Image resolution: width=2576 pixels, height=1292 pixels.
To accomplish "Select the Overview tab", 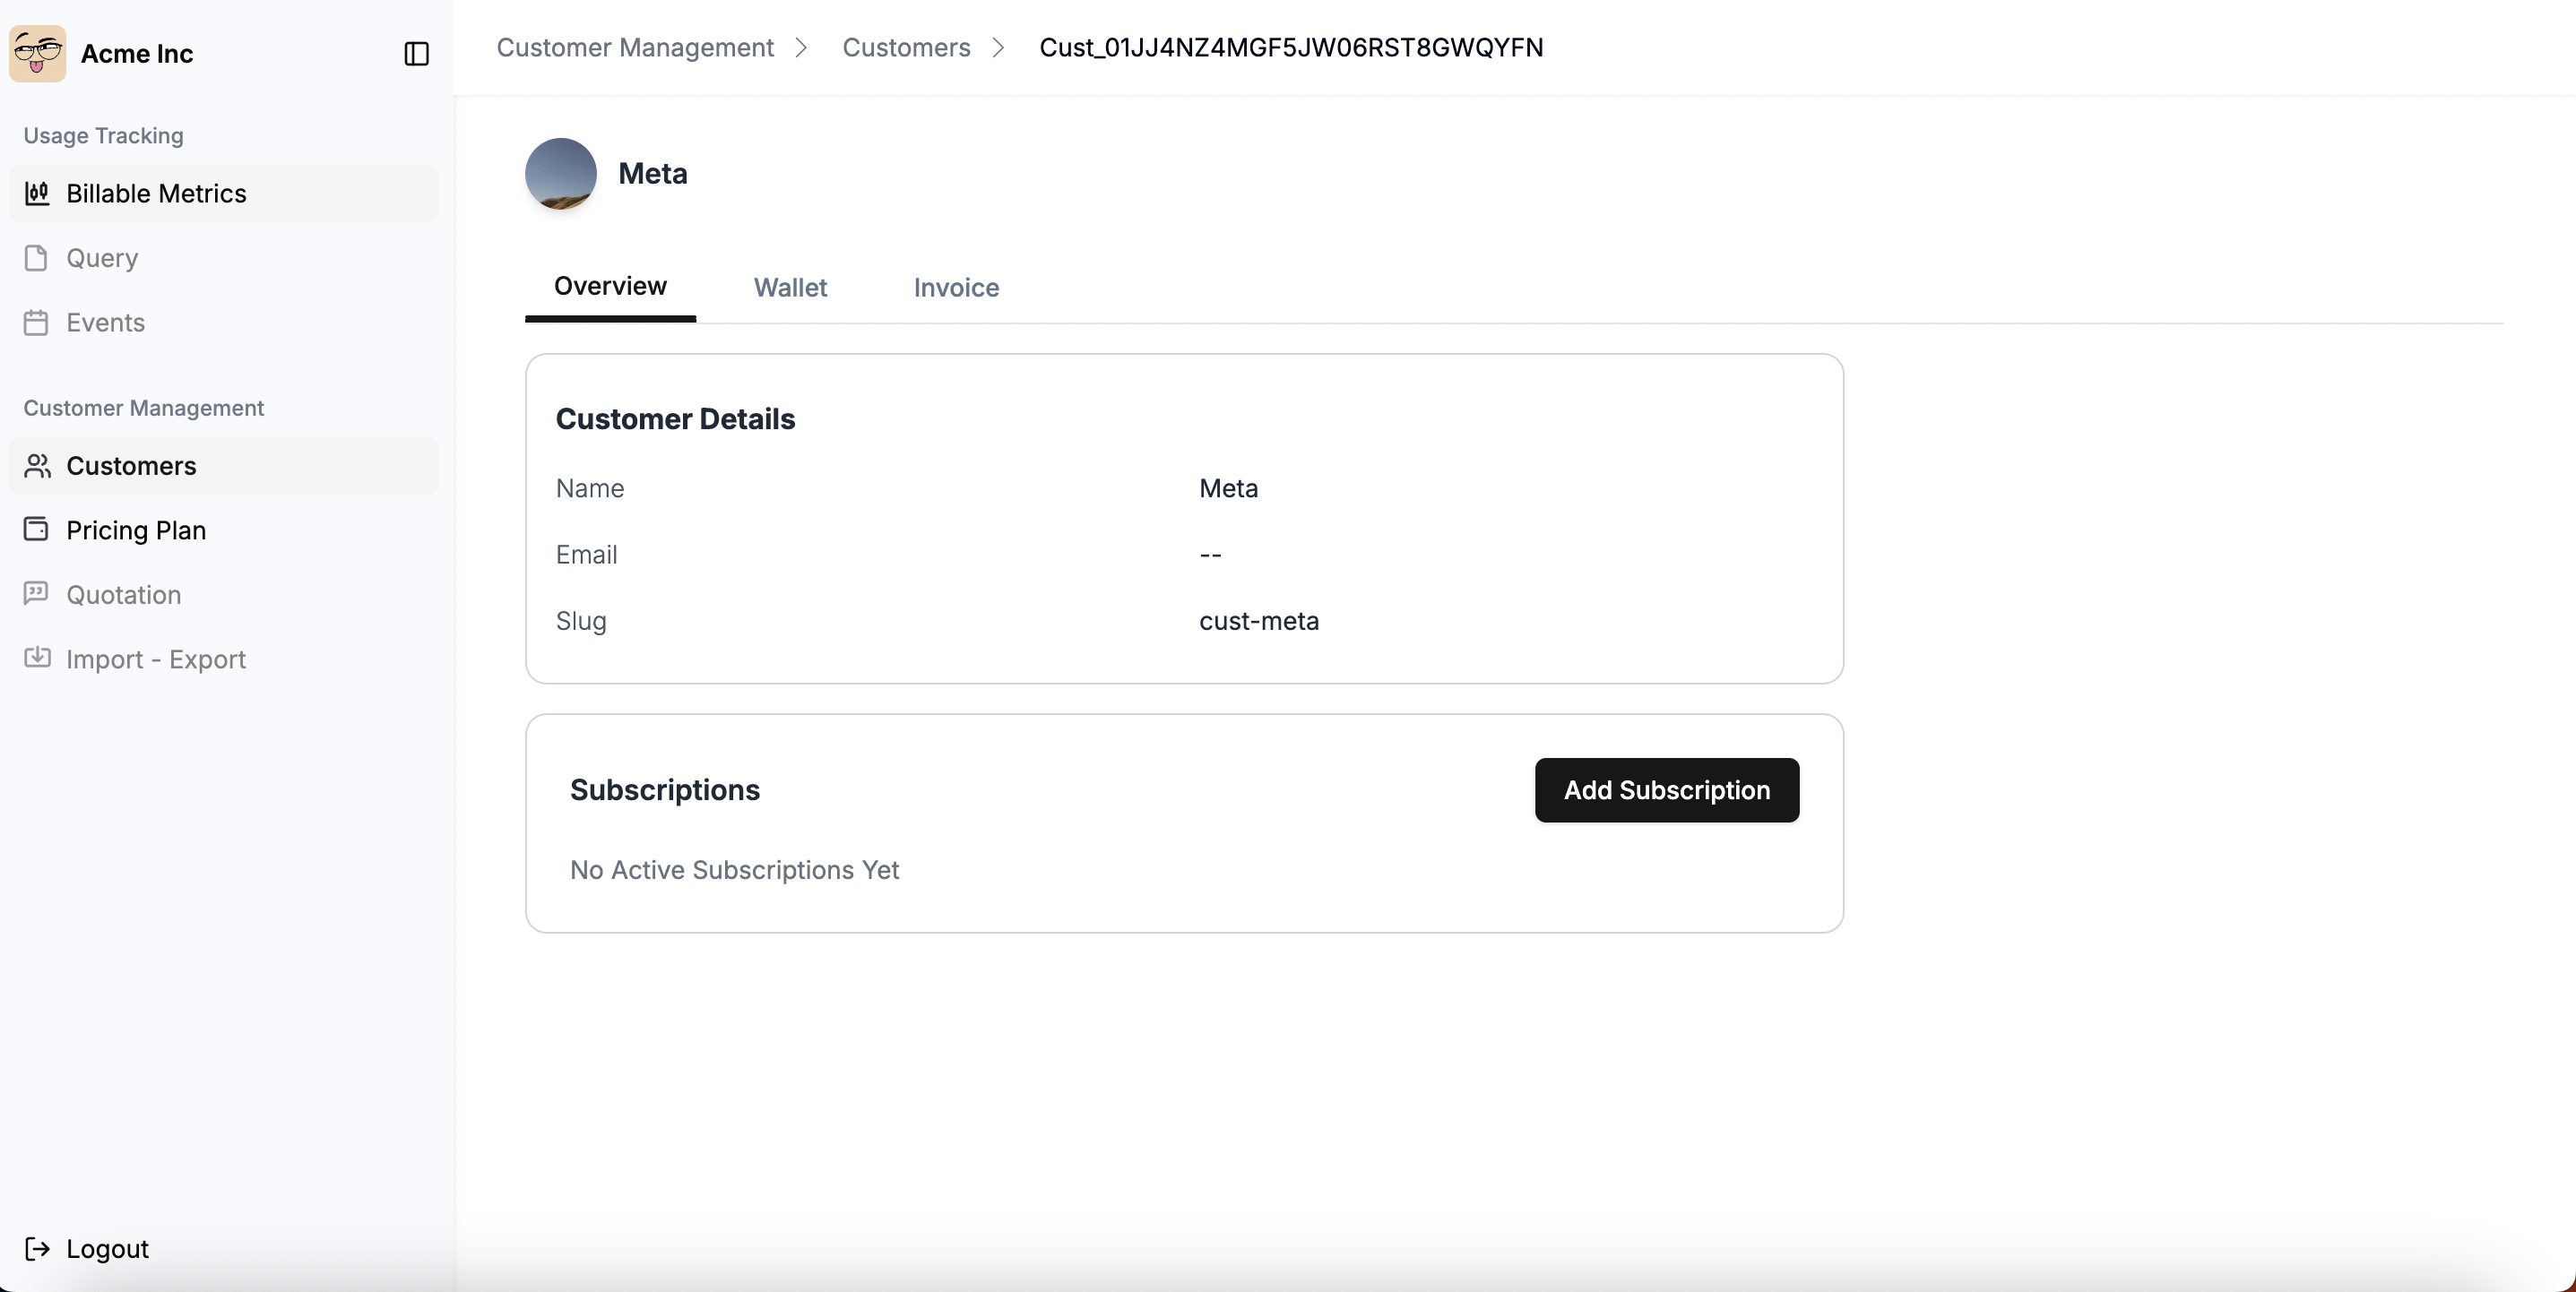I will coord(610,285).
